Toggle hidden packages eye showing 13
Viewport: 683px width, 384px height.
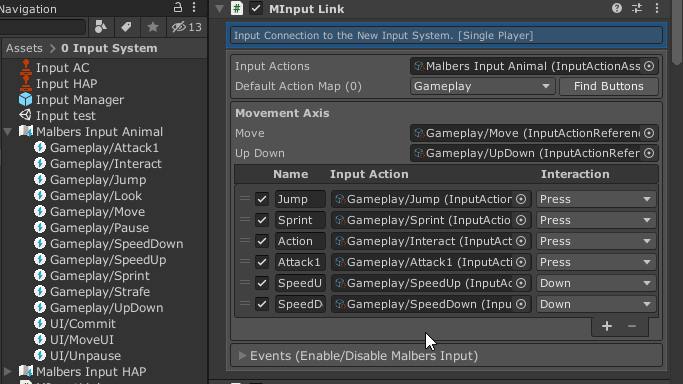(186, 27)
